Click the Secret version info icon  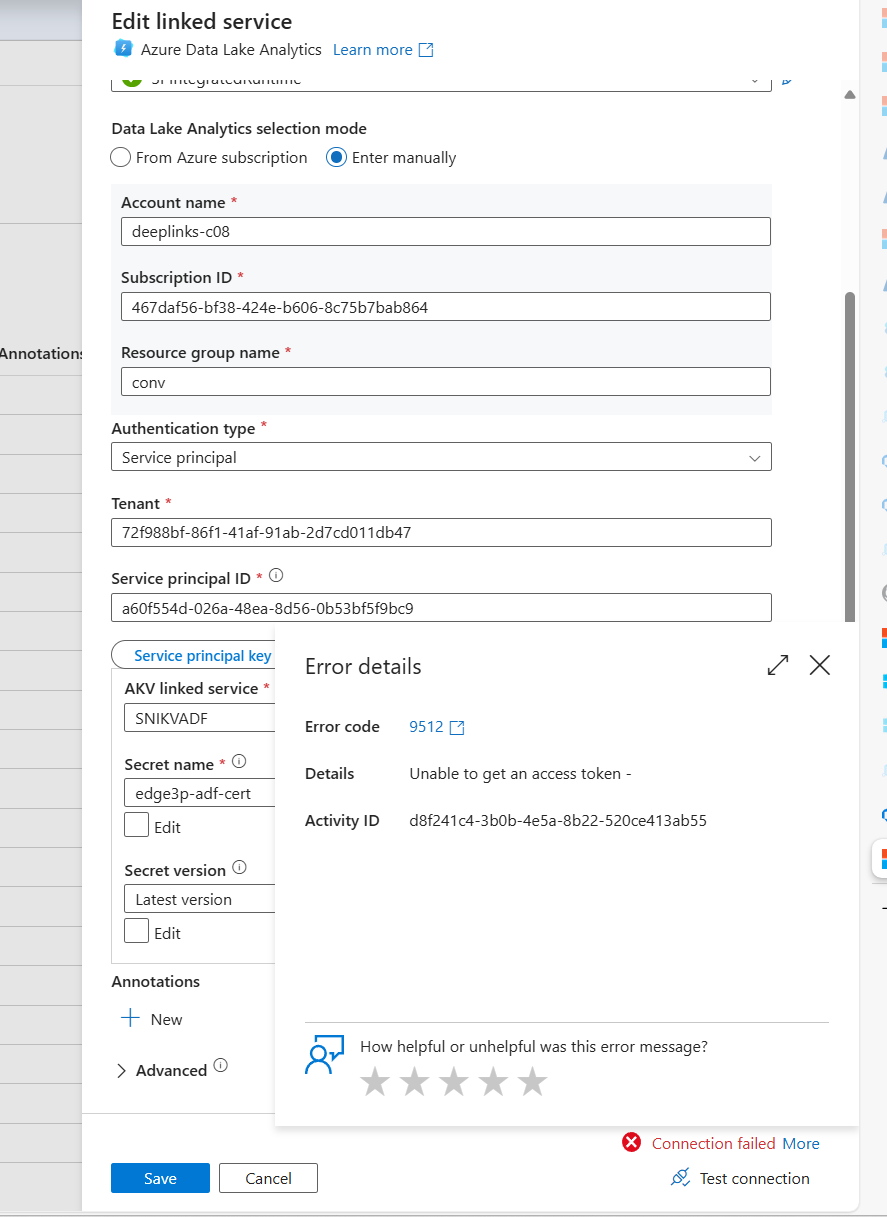click(x=239, y=868)
